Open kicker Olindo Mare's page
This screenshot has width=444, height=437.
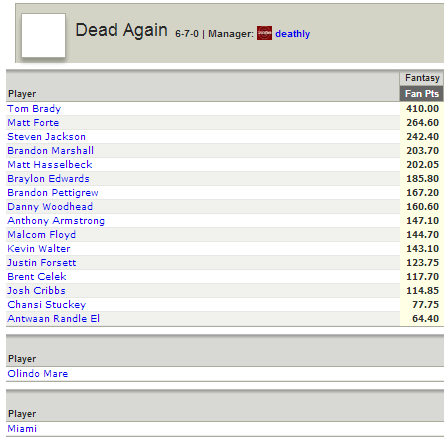pos(38,374)
